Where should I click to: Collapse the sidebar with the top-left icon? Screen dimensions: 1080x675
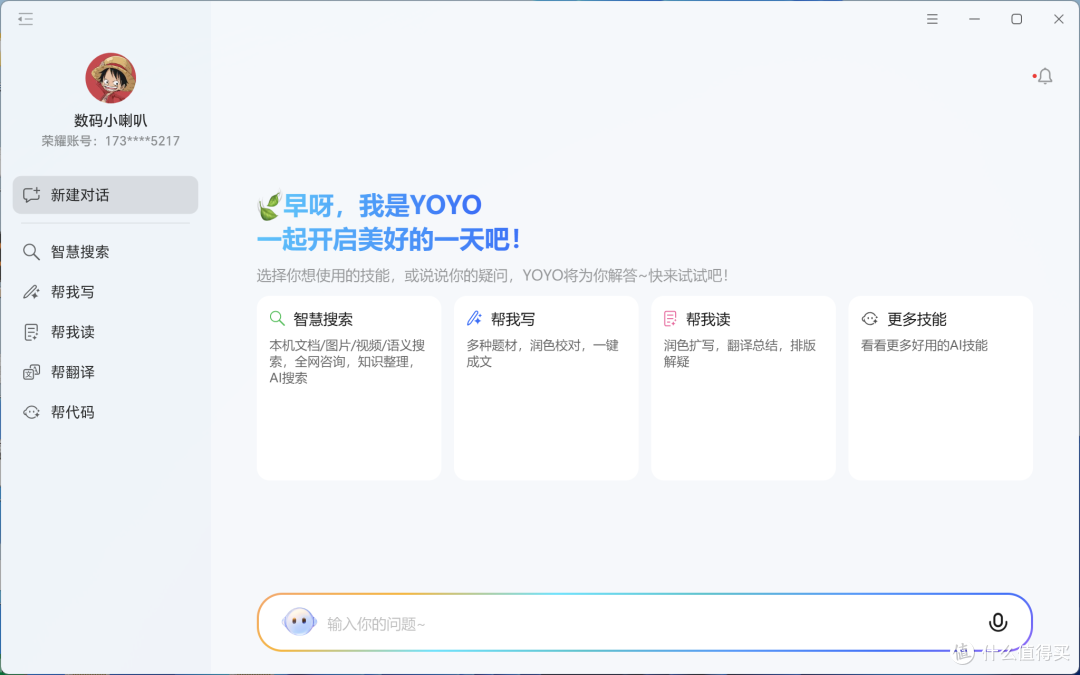25,19
